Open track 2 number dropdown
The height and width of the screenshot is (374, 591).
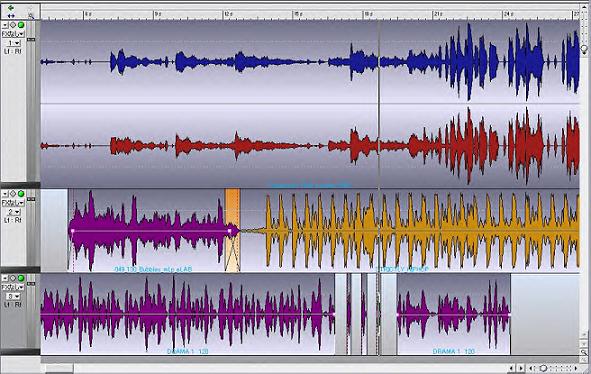pyautogui.click(x=14, y=212)
